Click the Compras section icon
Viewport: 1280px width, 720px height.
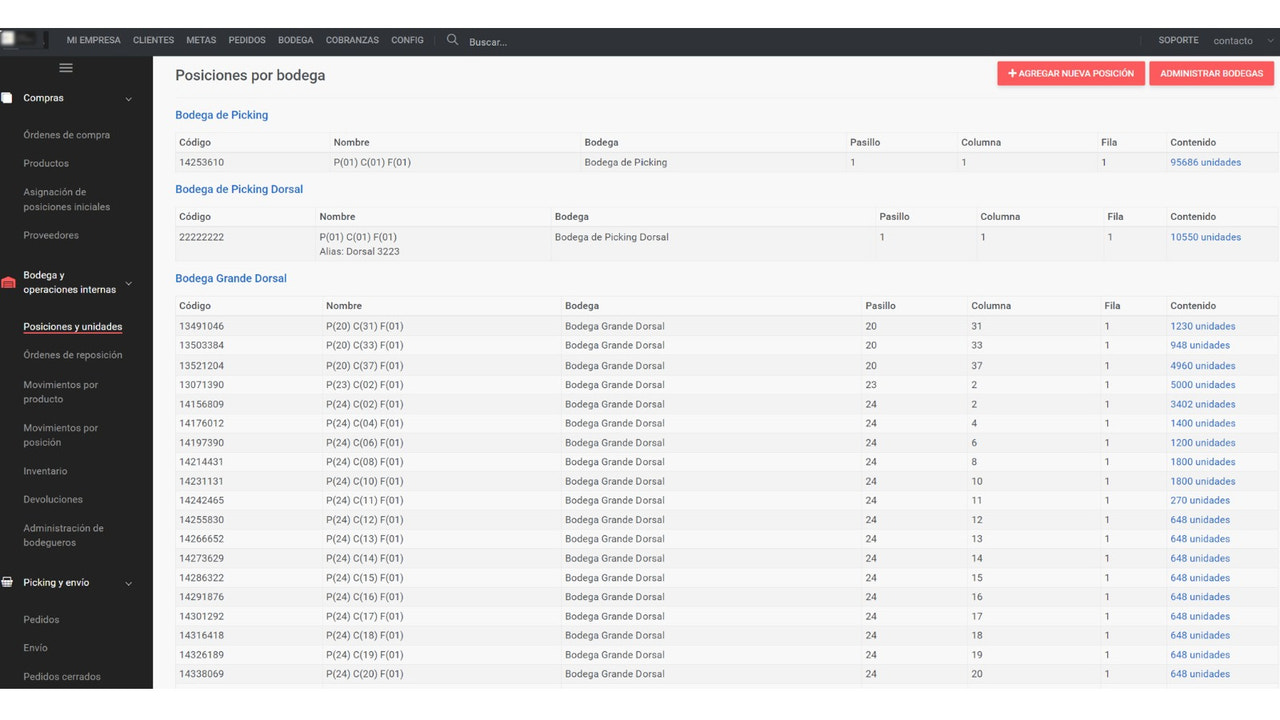[7, 98]
